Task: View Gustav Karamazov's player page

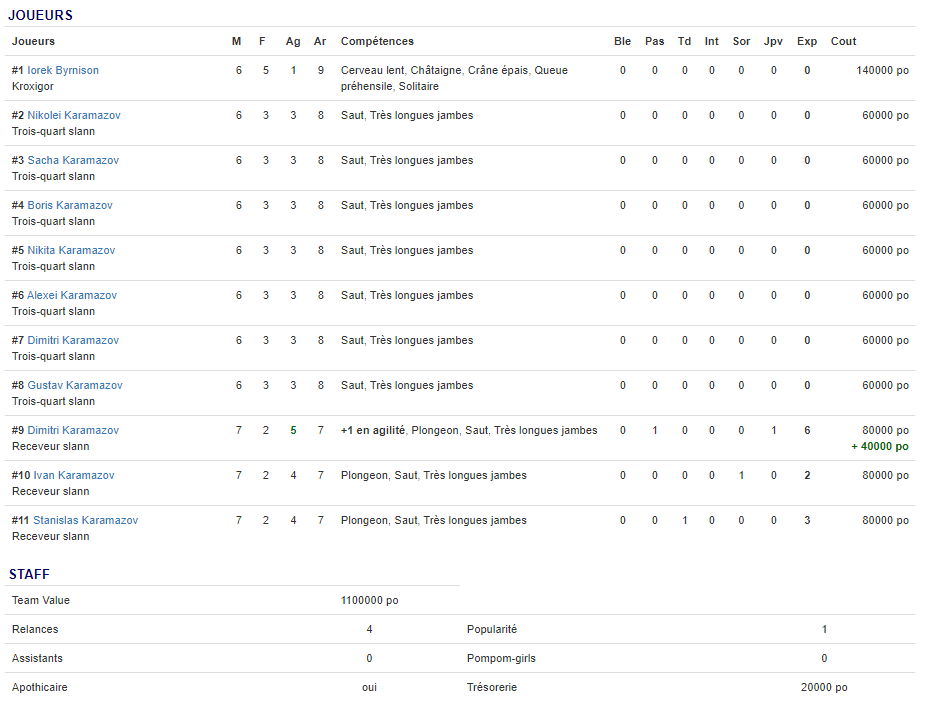Action: click(x=75, y=386)
